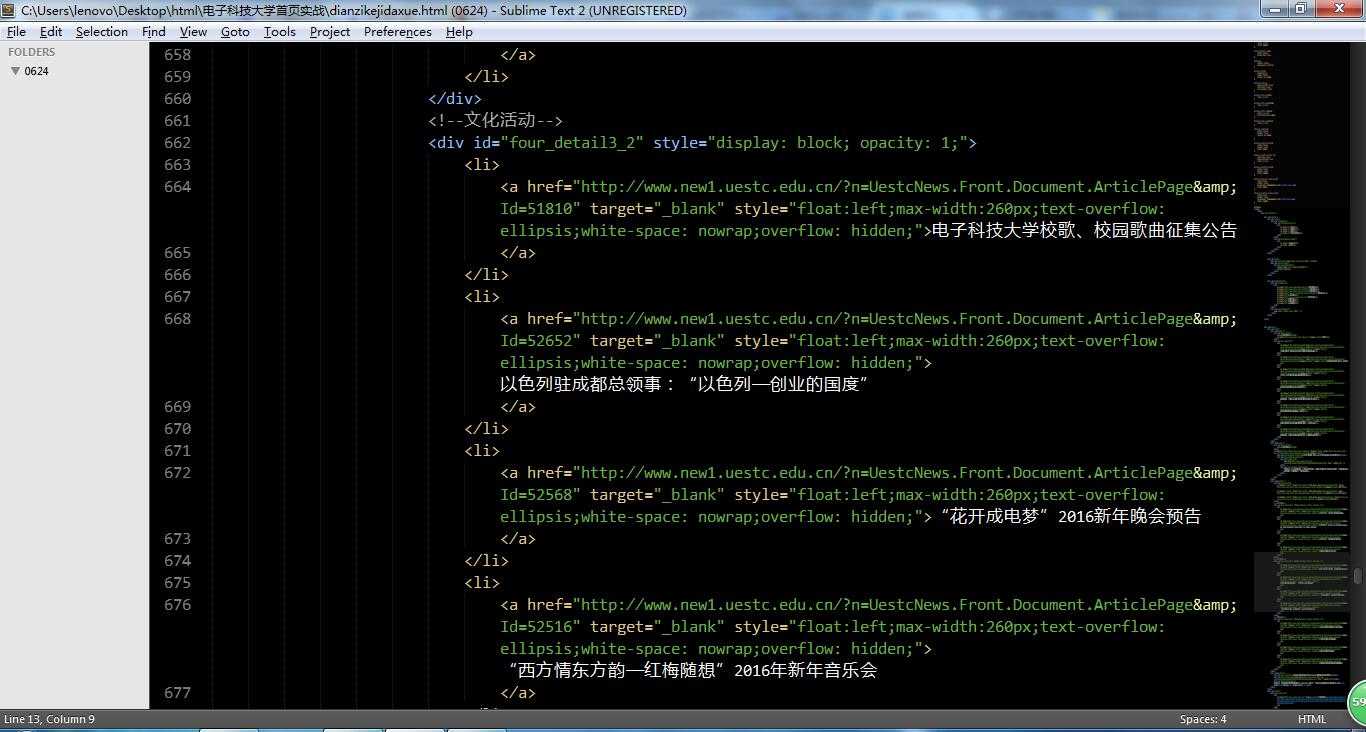Open the Goto menu
The image size is (1366, 732).
(x=235, y=32)
